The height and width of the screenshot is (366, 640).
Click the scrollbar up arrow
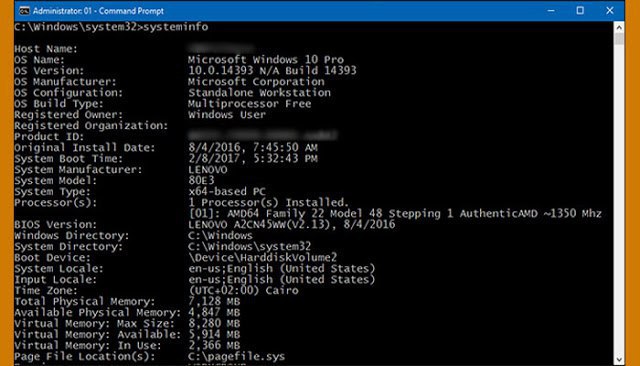click(619, 28)
